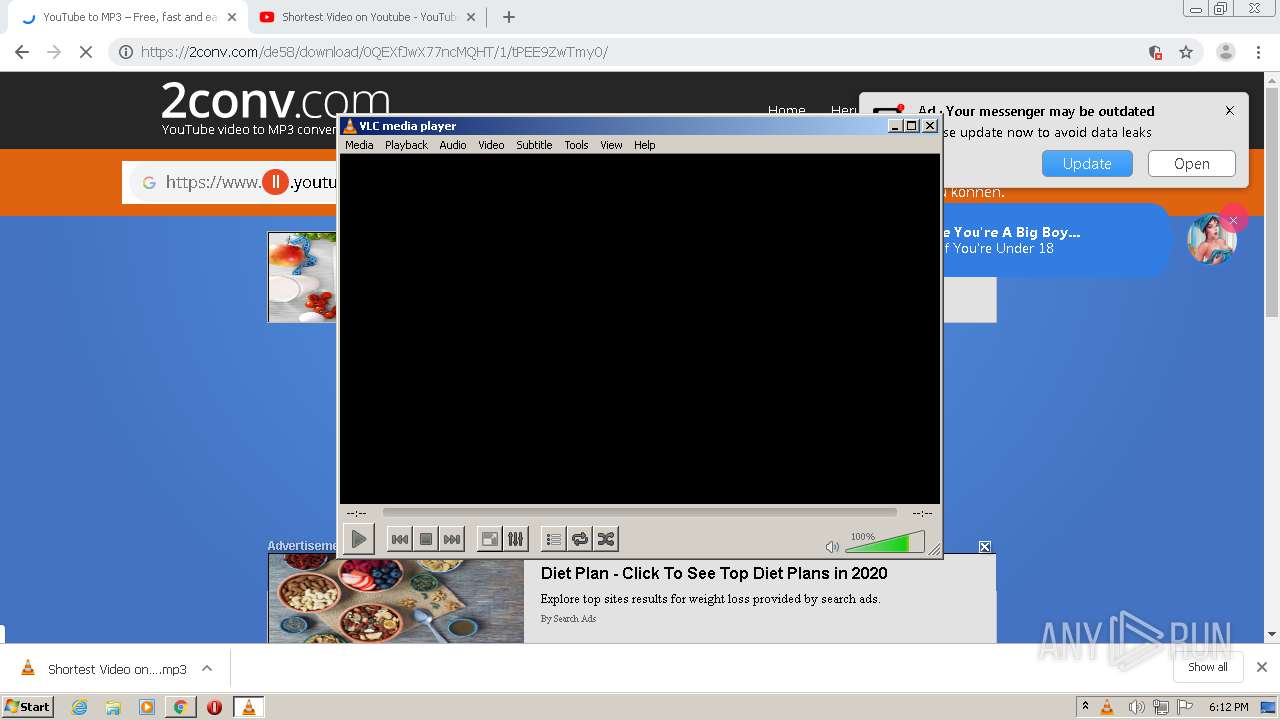Image resolution: width=1280 pixels, height=720 pixels.
Task: Open the VLC Tools menu
Action: click(x=576, y=145)
